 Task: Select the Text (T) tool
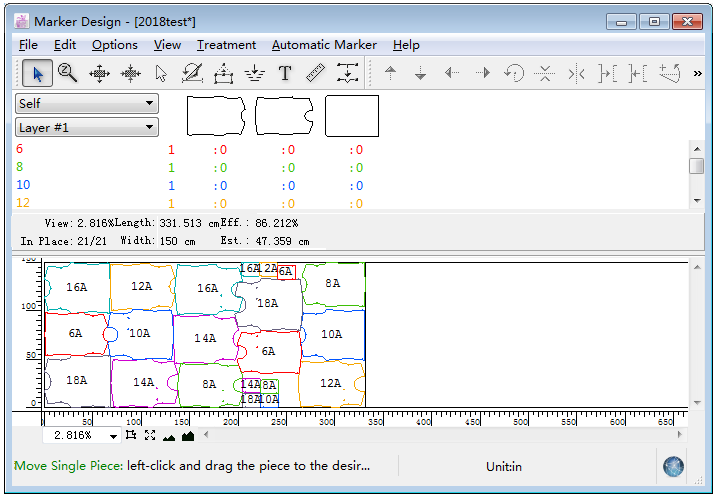(285, 73)
